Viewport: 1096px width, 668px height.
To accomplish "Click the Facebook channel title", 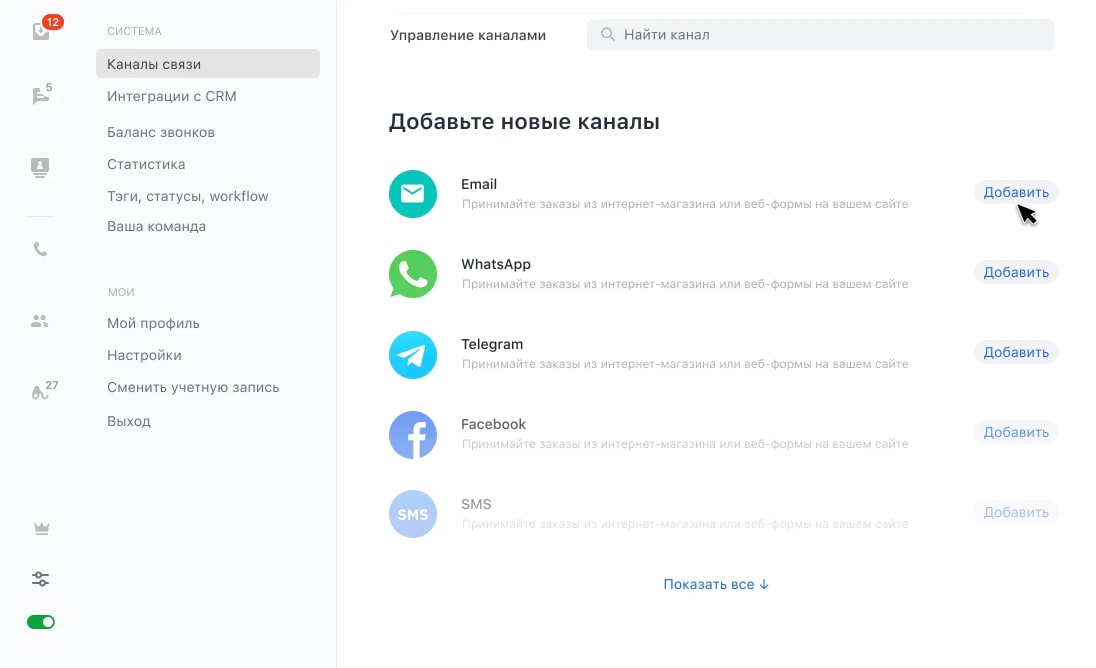I will pos(493,424).
